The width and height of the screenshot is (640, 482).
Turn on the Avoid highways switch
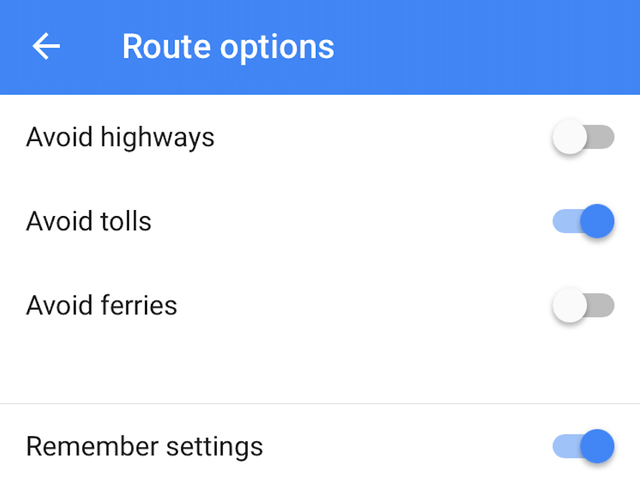click(583, 138)
